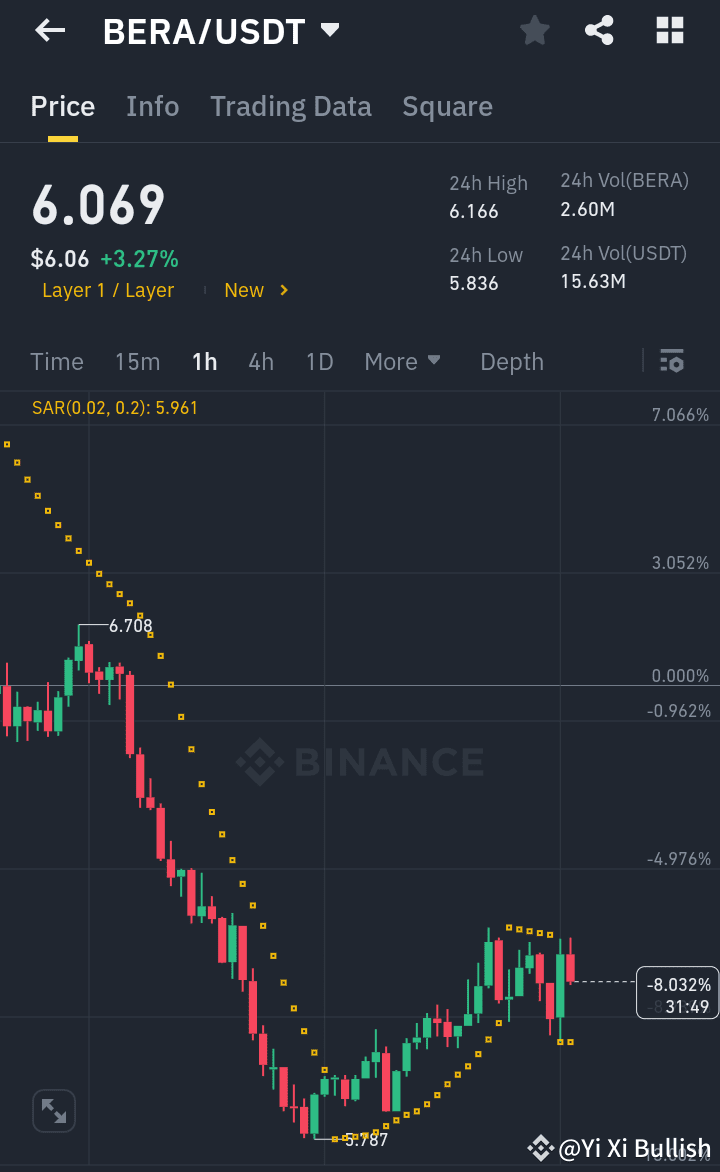Switch chart to 15m timeframe
Screen dimensions: 720x1172
pos(137,361)
